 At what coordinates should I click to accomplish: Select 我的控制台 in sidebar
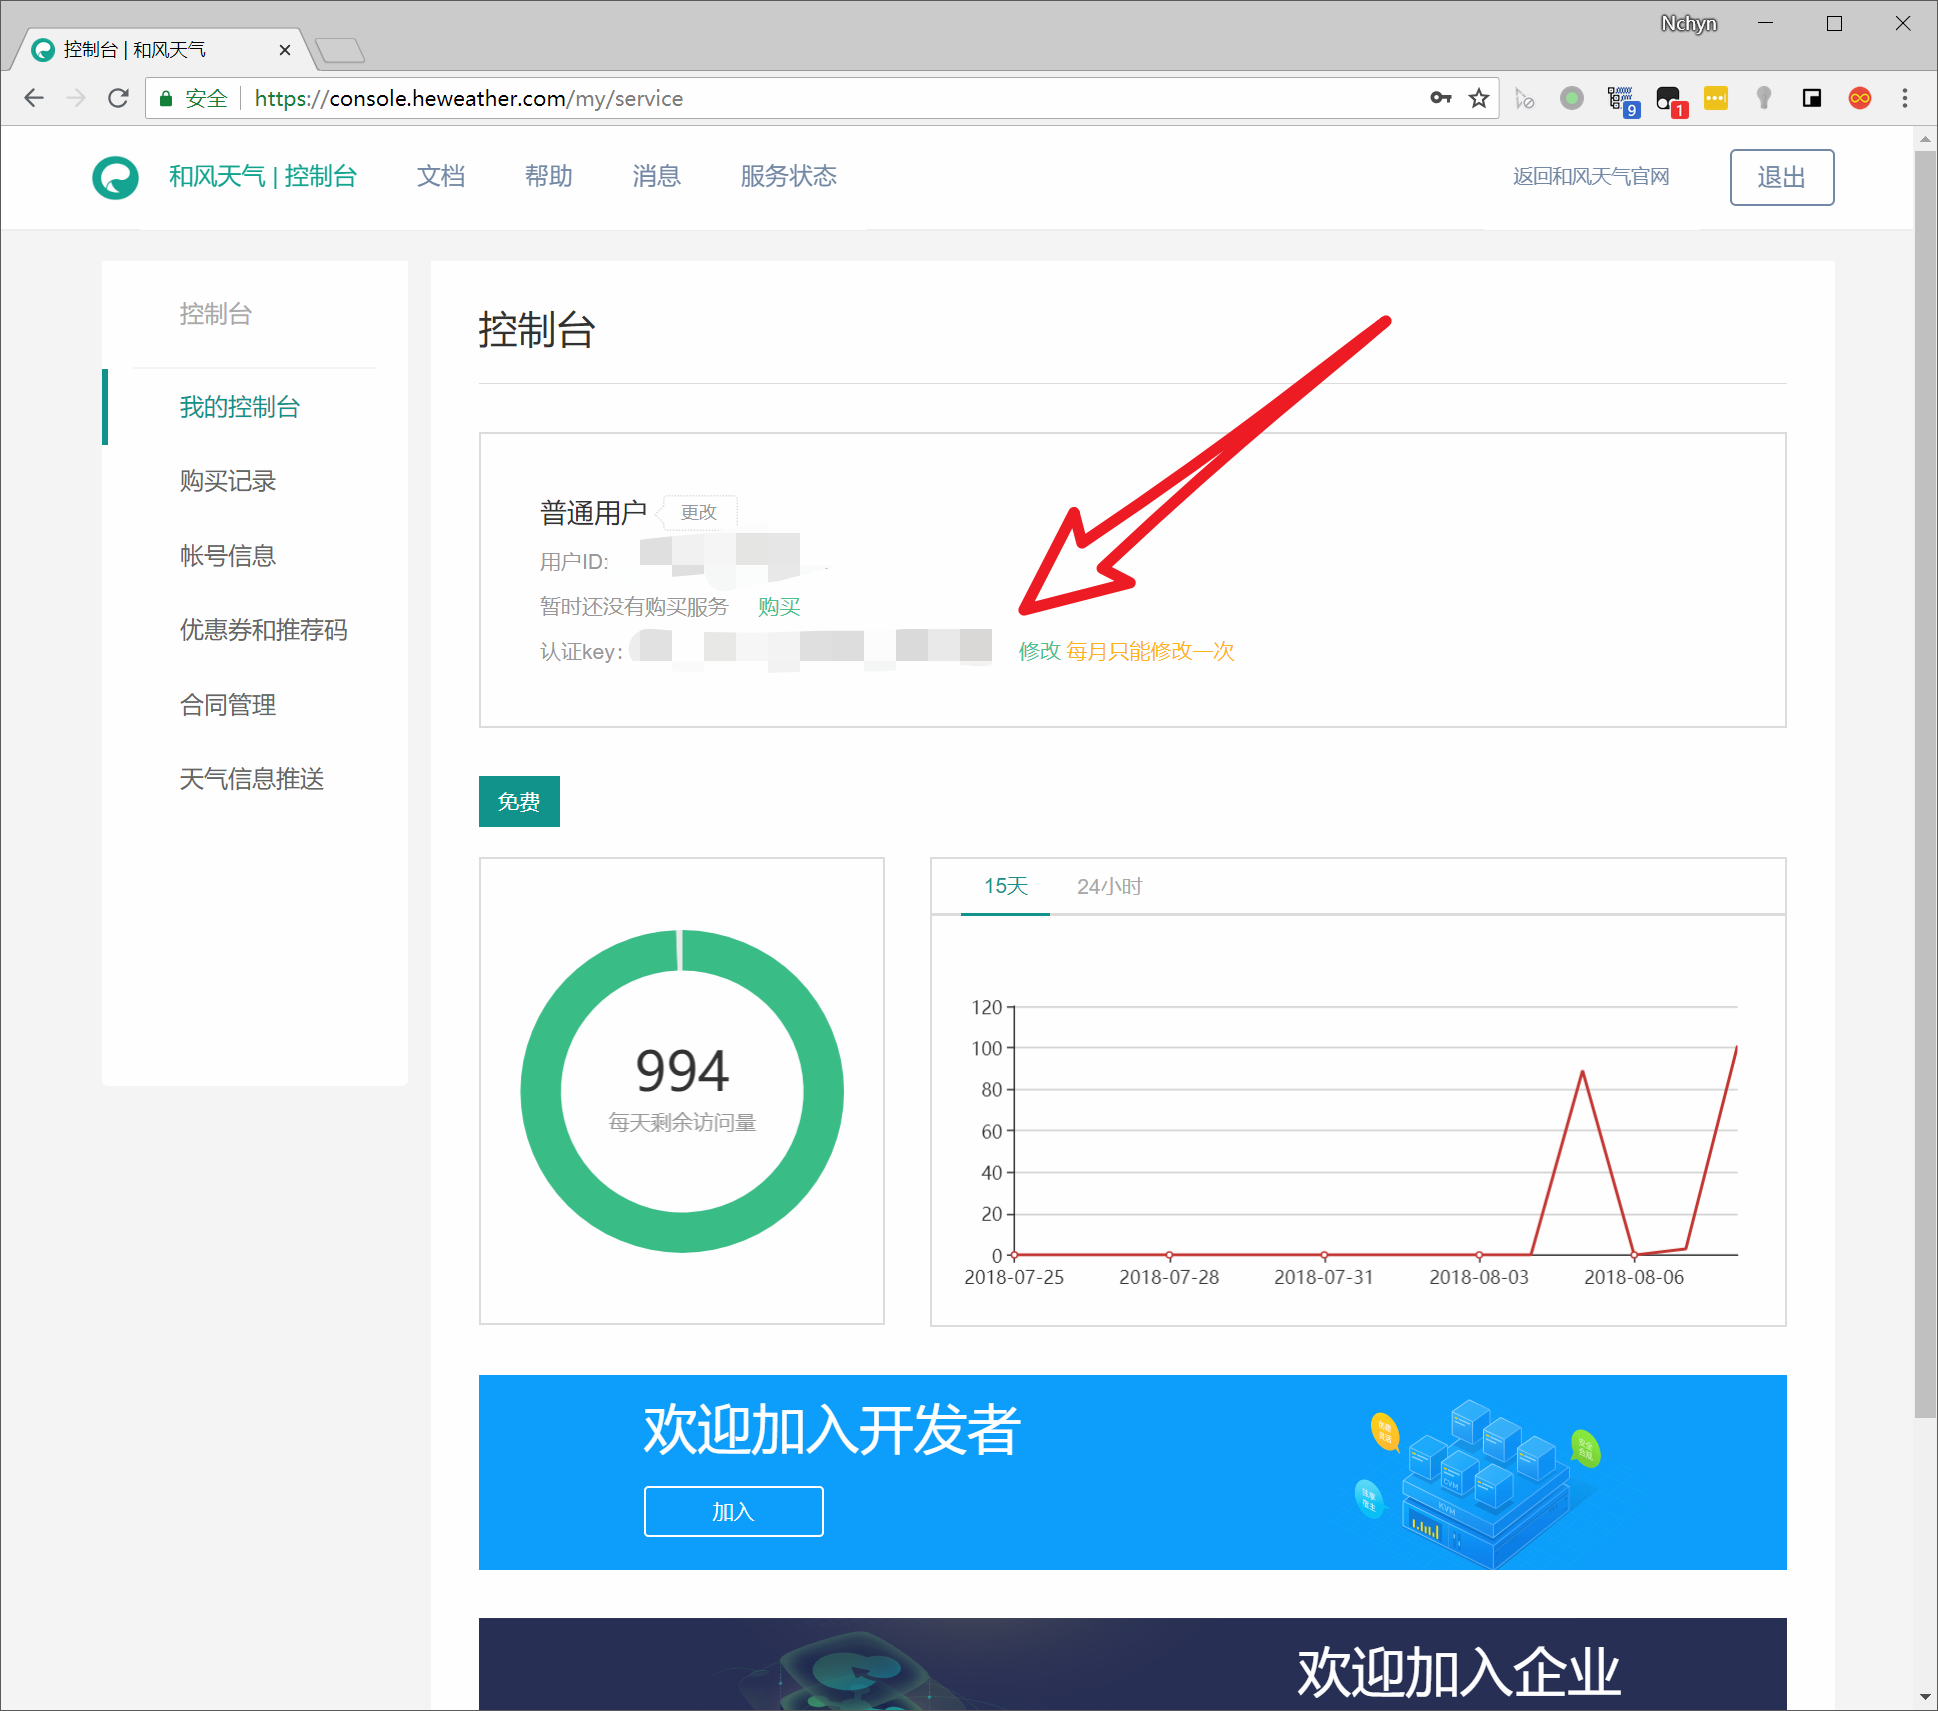(240, 407)
